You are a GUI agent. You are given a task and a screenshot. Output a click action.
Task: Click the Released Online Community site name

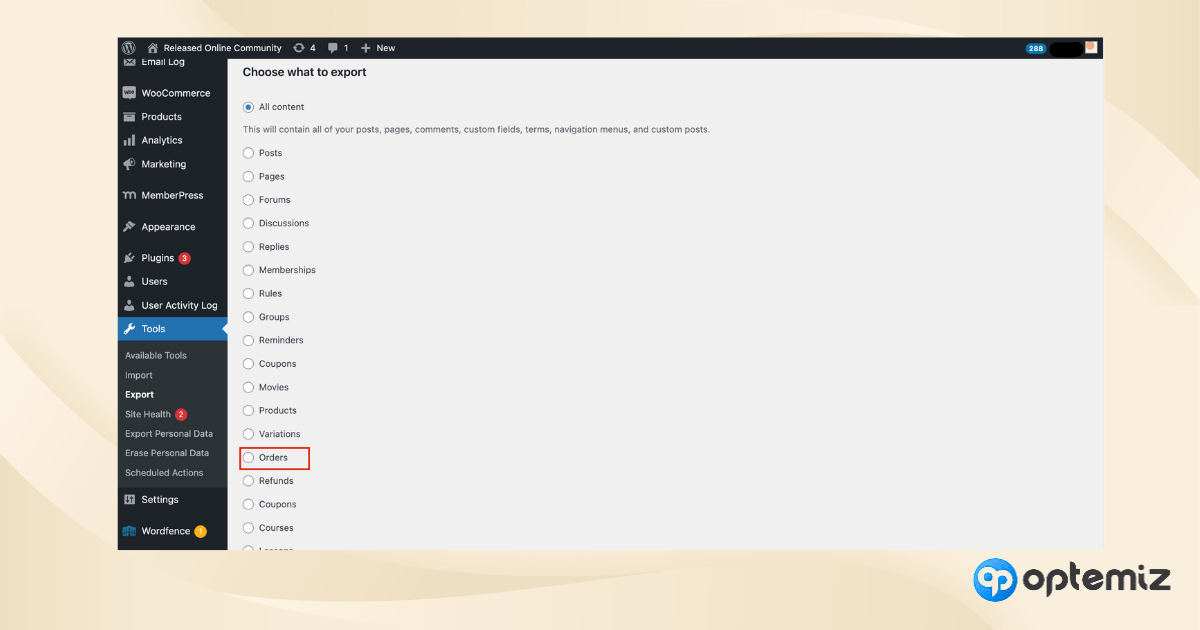coord(223,48)
